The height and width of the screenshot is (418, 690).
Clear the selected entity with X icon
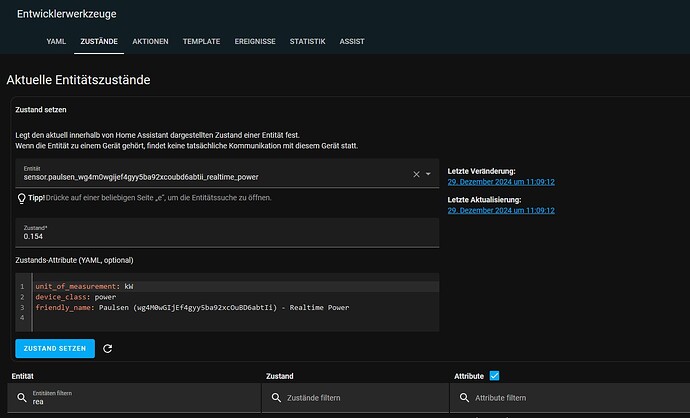pos(416,174)
